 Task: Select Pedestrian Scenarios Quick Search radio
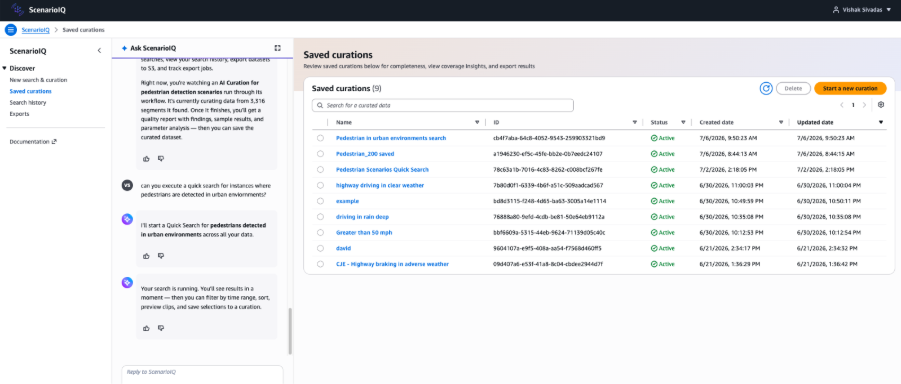pos(320,170)
